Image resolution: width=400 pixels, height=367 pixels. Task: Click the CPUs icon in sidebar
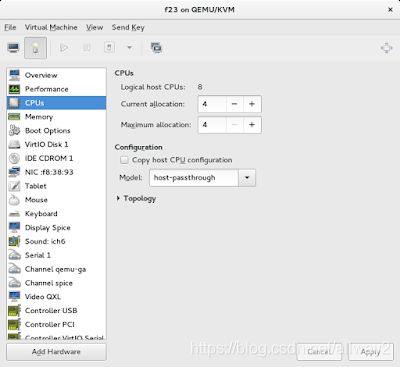14,103
